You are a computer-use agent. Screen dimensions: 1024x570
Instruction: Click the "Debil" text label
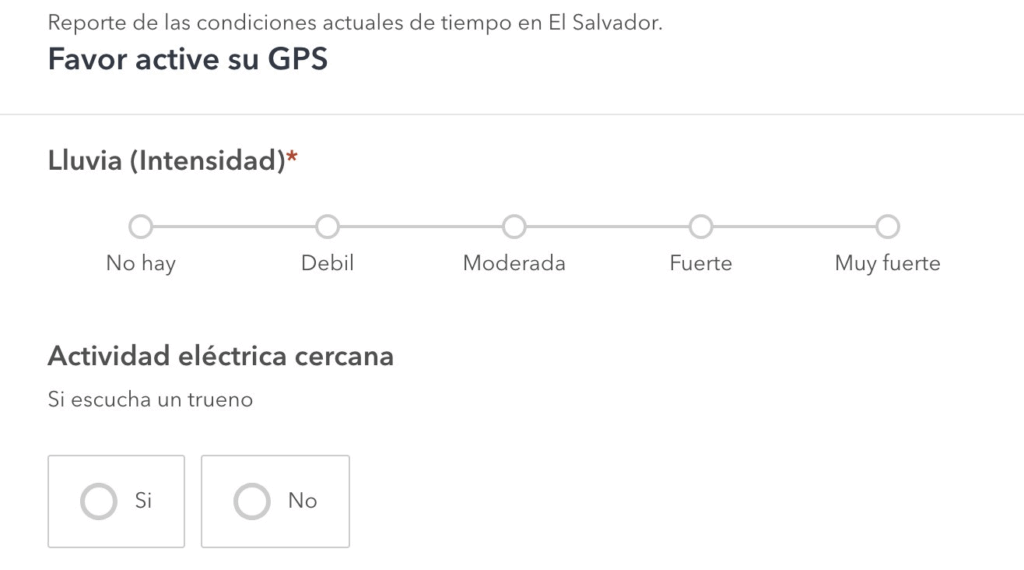[x=327, y=263]
